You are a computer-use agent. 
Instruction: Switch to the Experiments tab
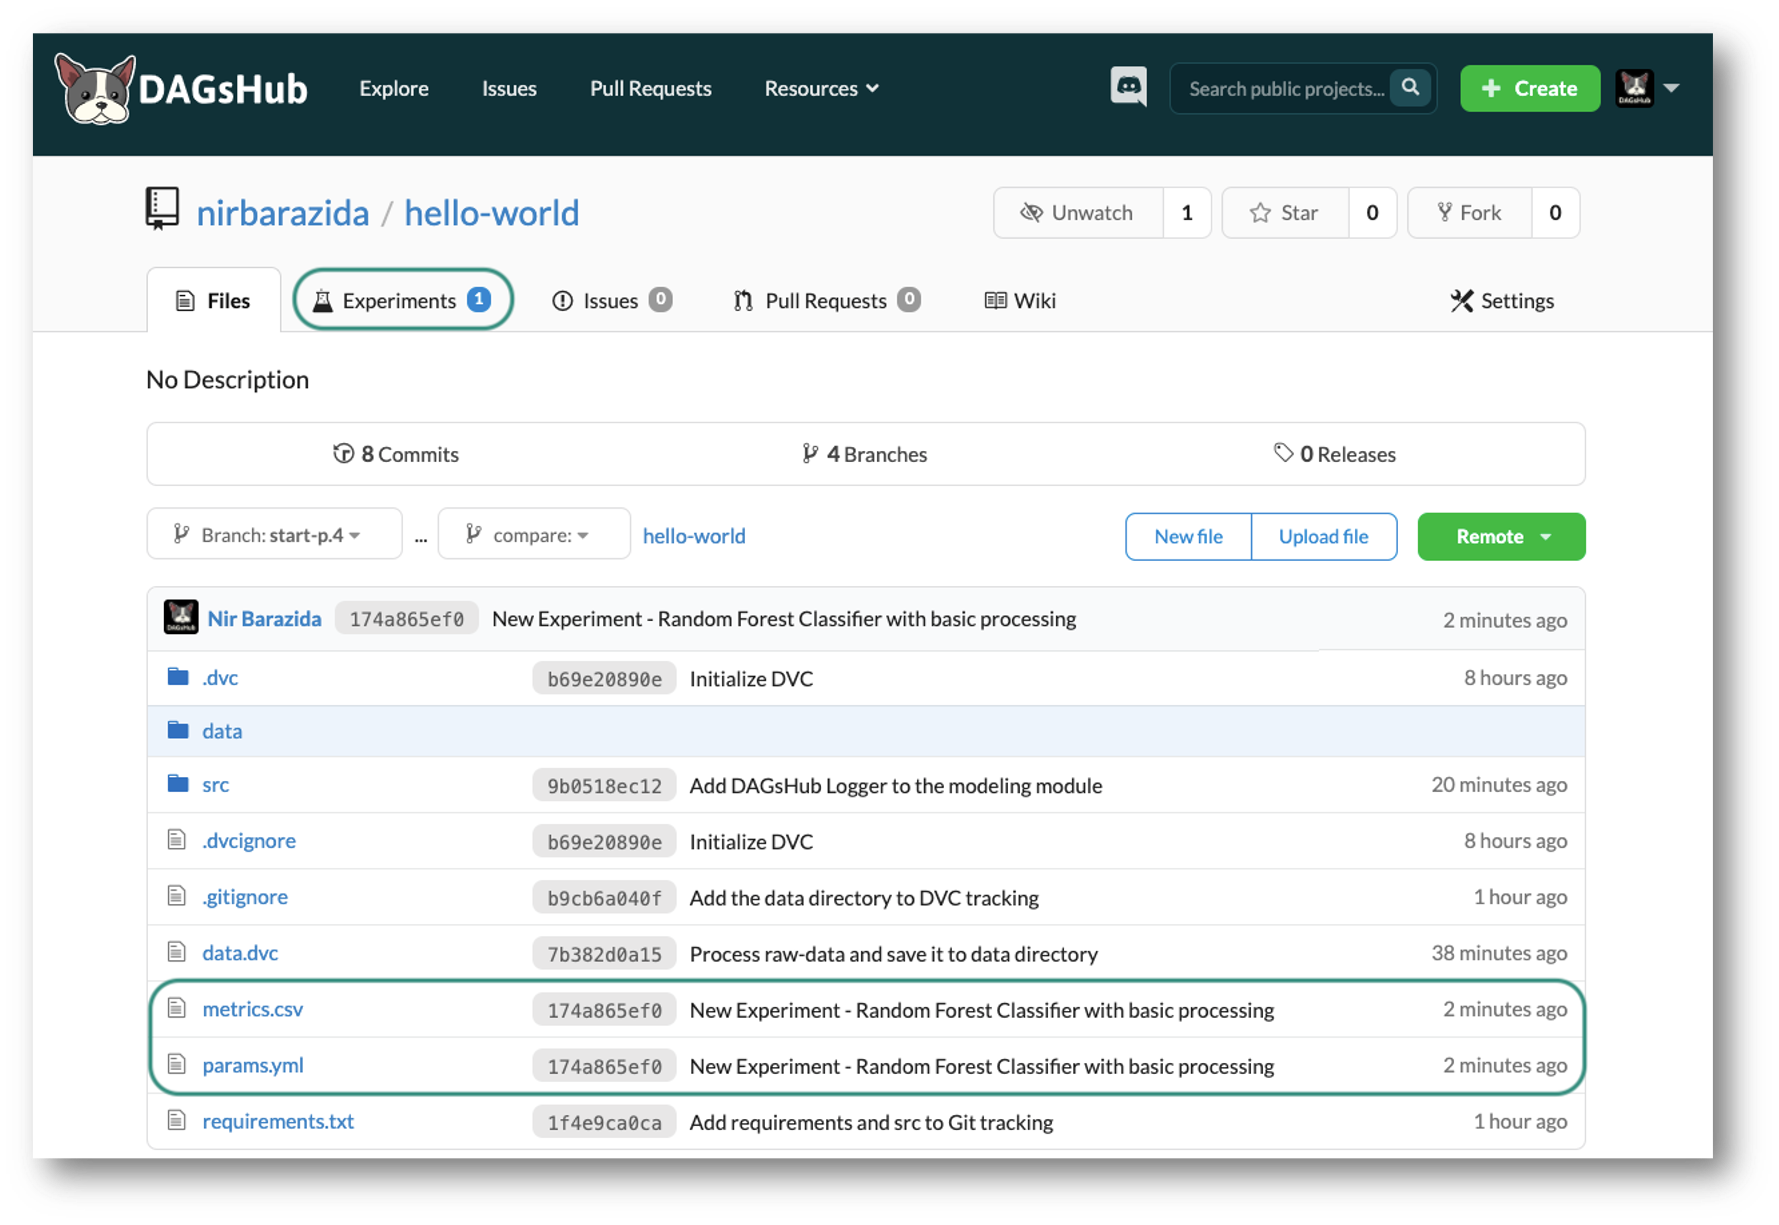pos(402,300)
